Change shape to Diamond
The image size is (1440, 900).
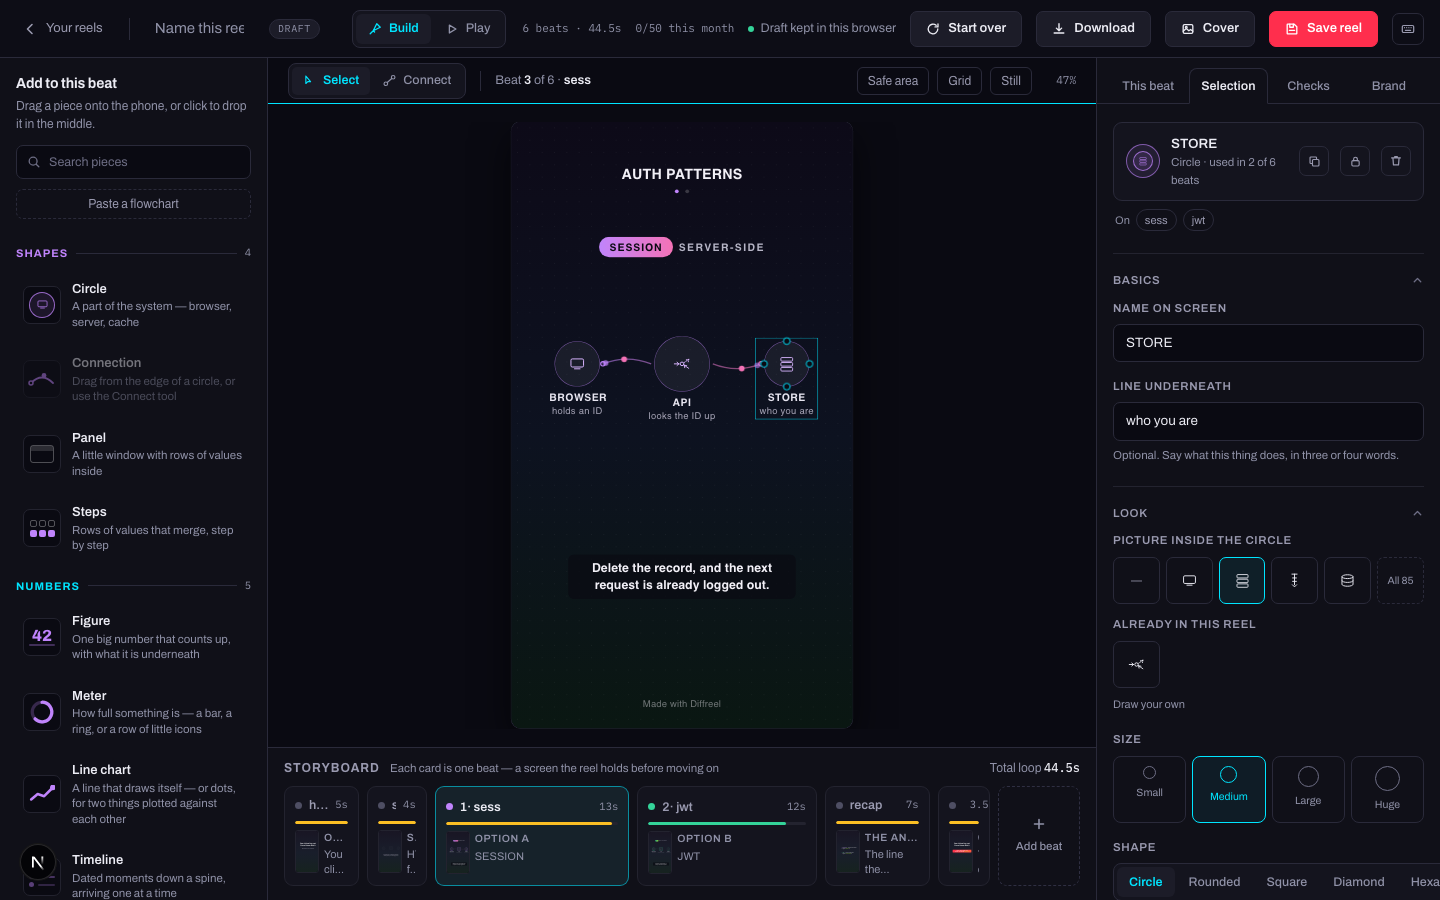pos(1359,882)
